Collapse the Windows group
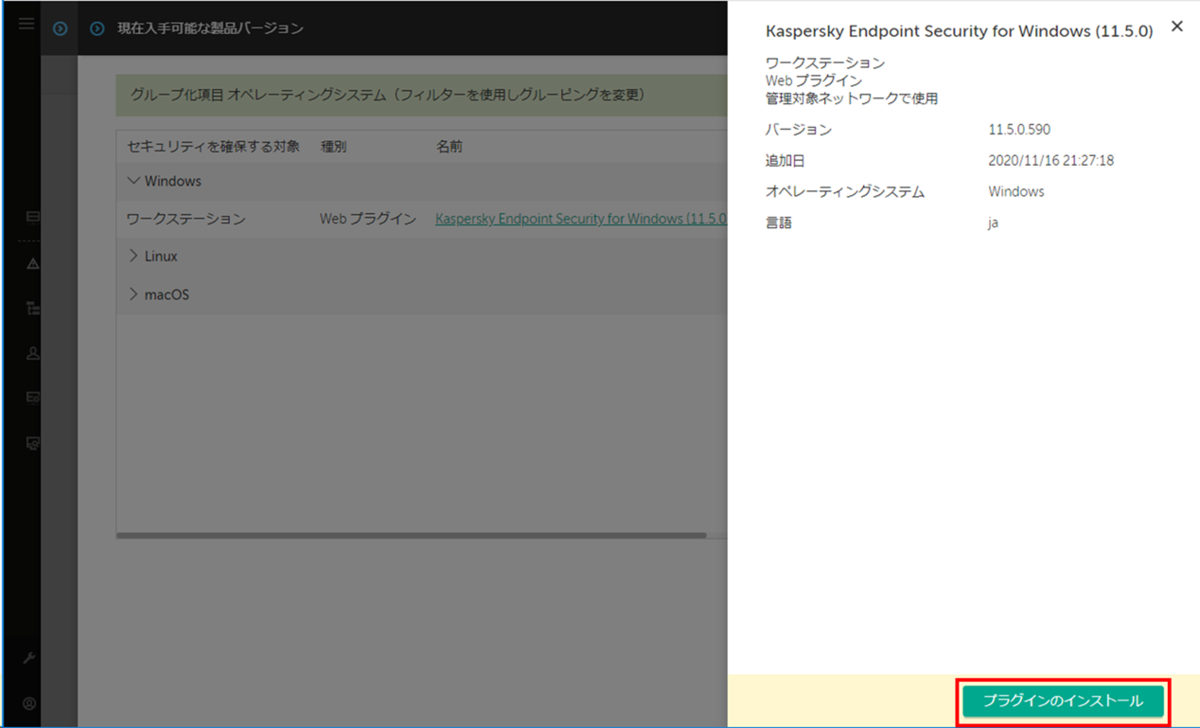Viewport: 1200px width, 728px height. click(135, 181)
